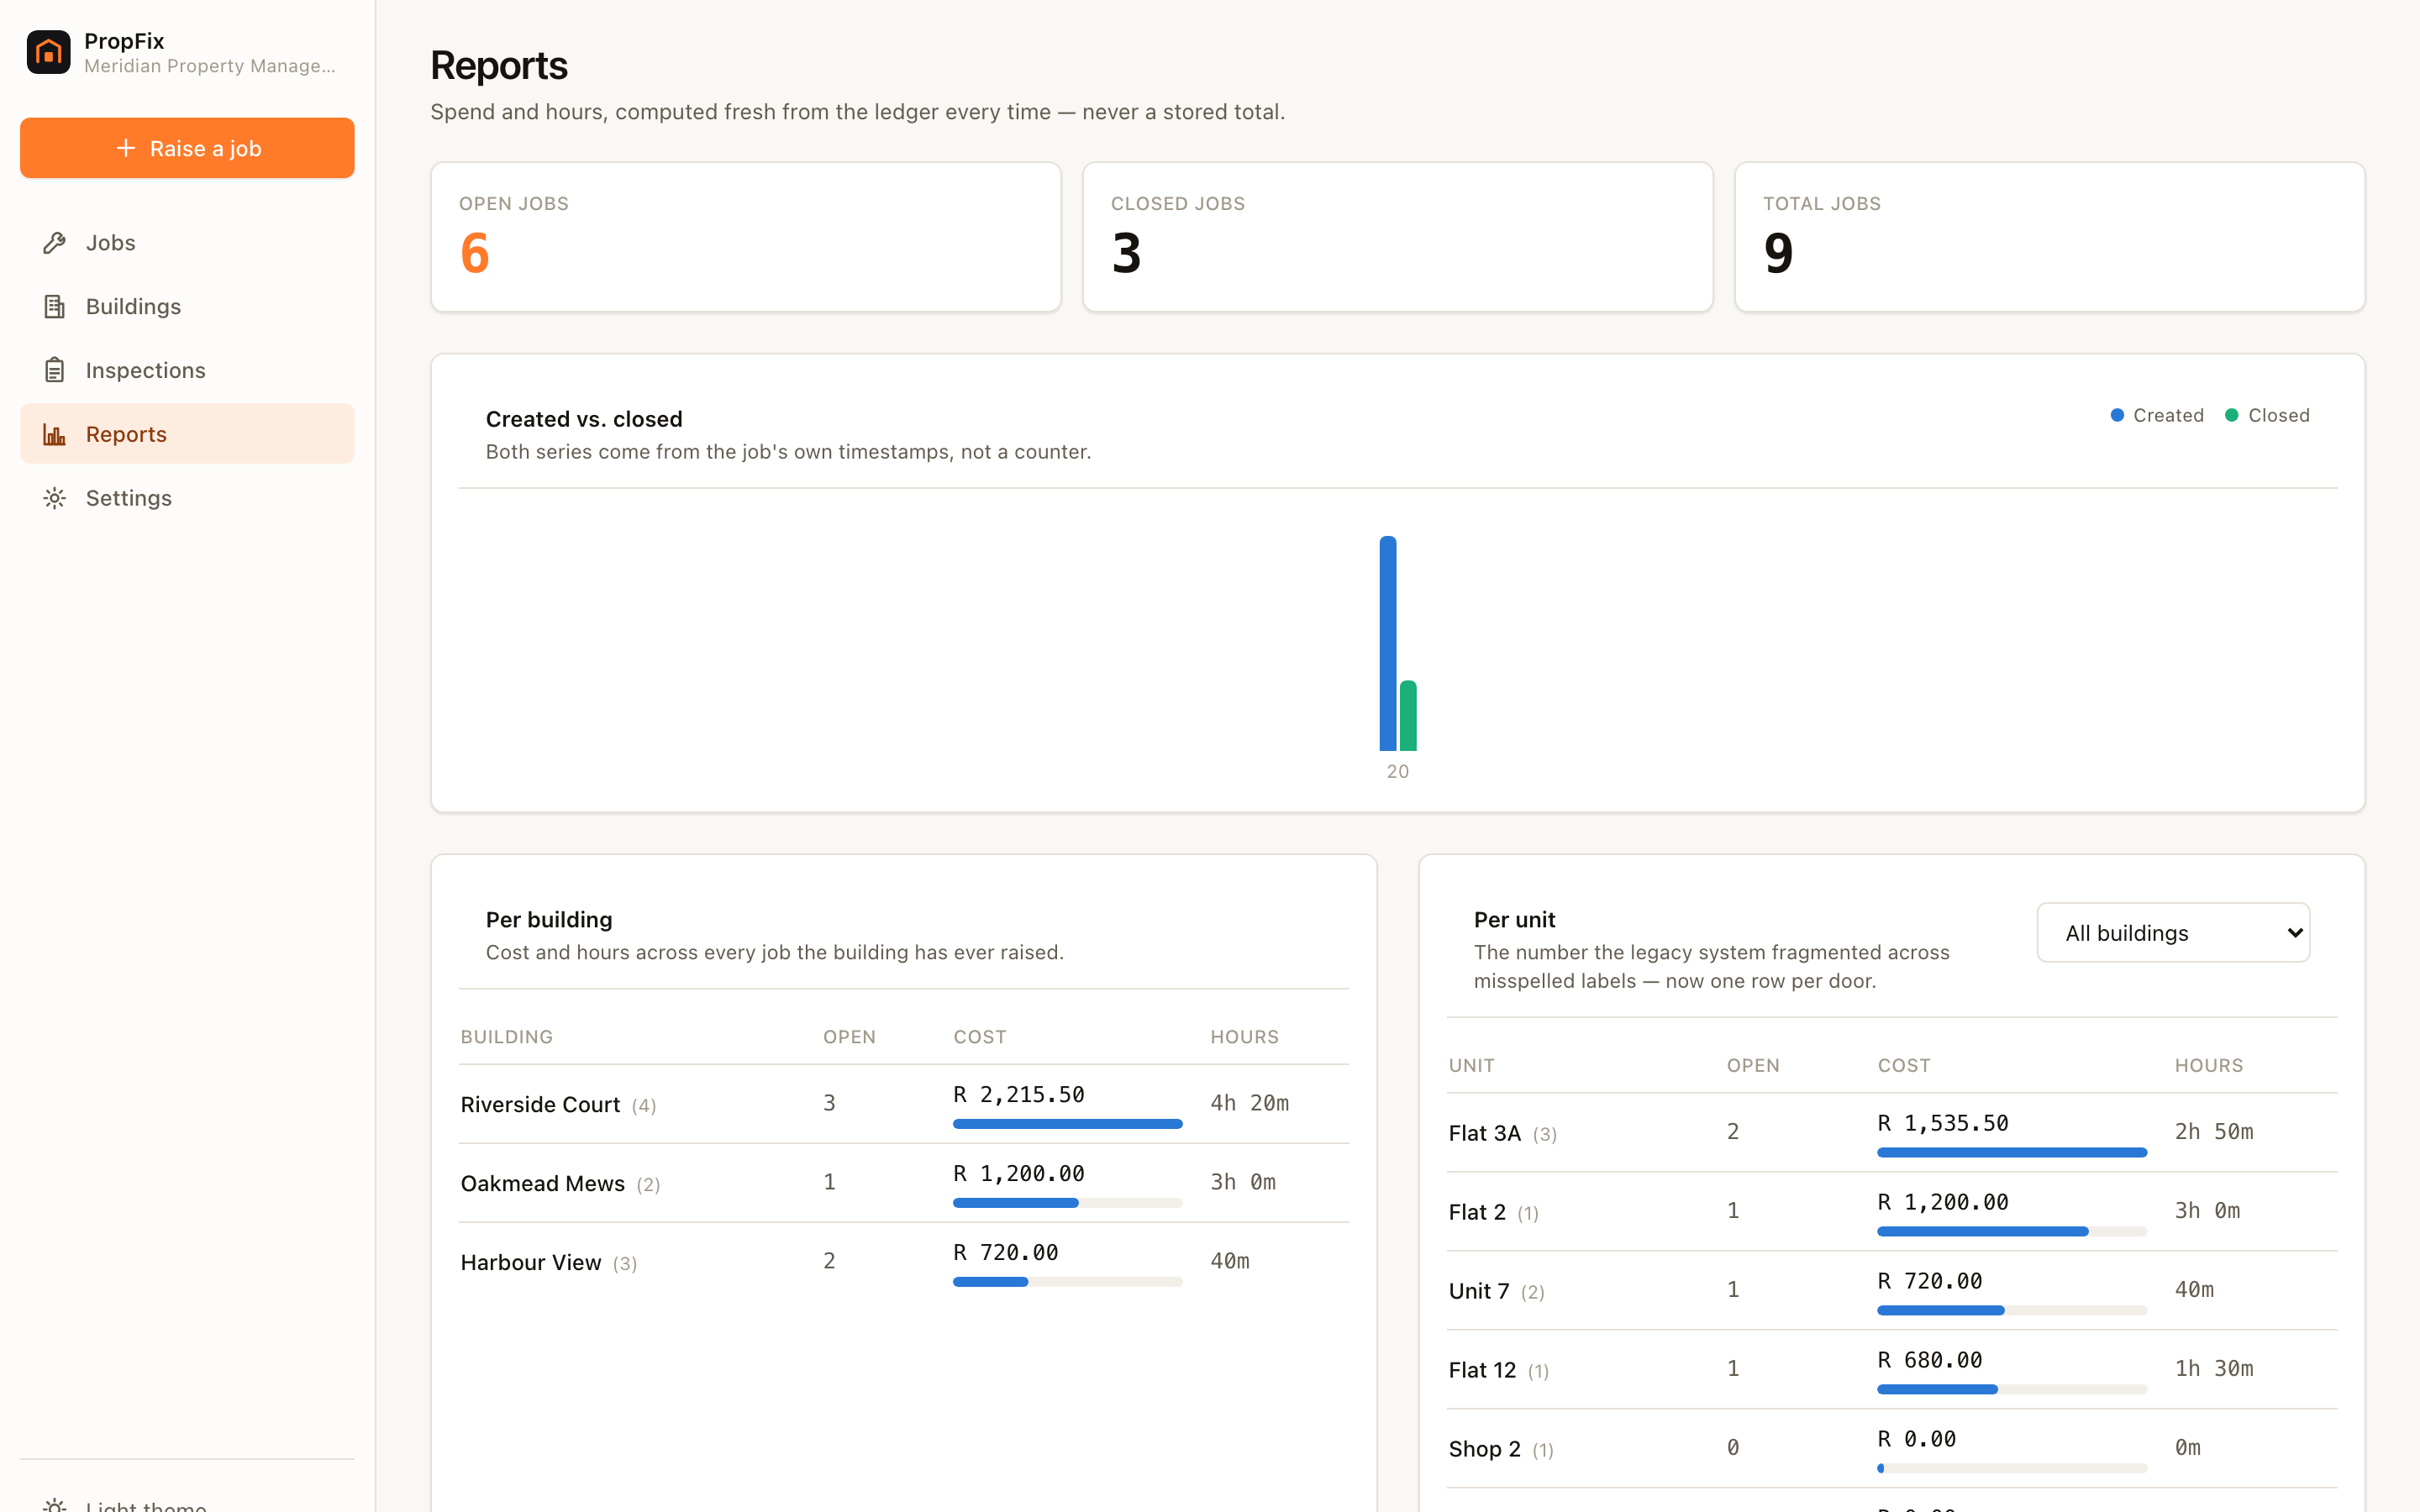Viewport: 2420px width, 1512px height.
Task: Click the gear icon beside Settings
Action: (55, 498)
